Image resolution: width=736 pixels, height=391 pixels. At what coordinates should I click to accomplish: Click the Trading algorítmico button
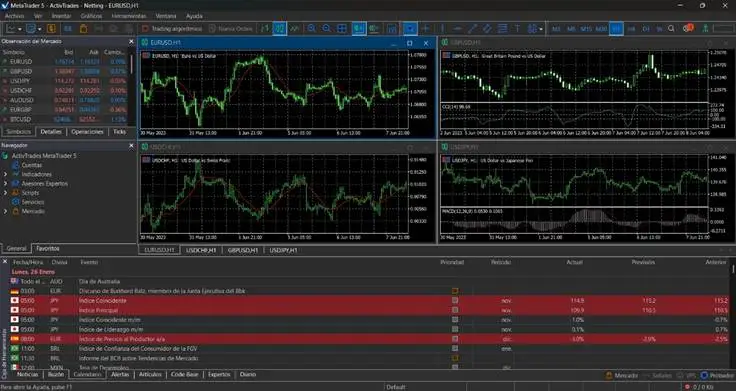[172, 29]
